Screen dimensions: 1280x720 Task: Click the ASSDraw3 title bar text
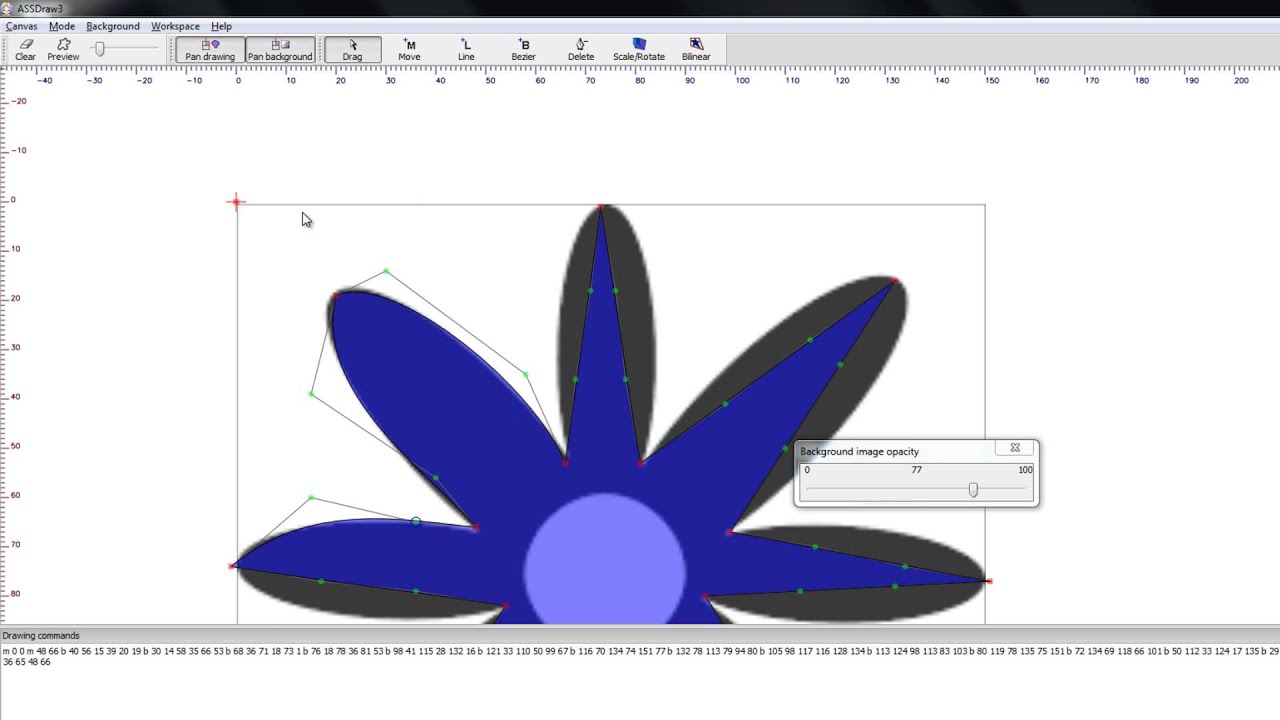click(x=39, y=9)
